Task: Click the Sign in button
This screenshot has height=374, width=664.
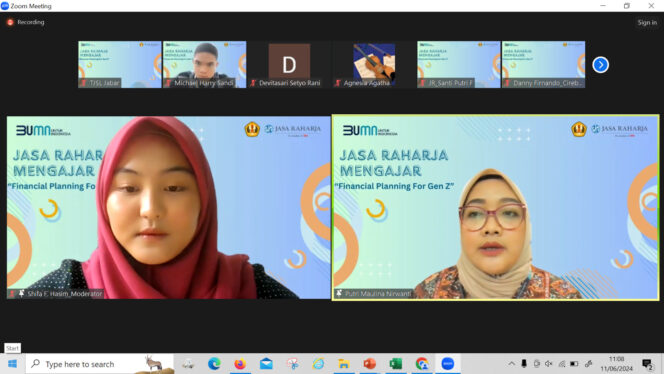Action: pyautogui.click(x=647, y=22)
